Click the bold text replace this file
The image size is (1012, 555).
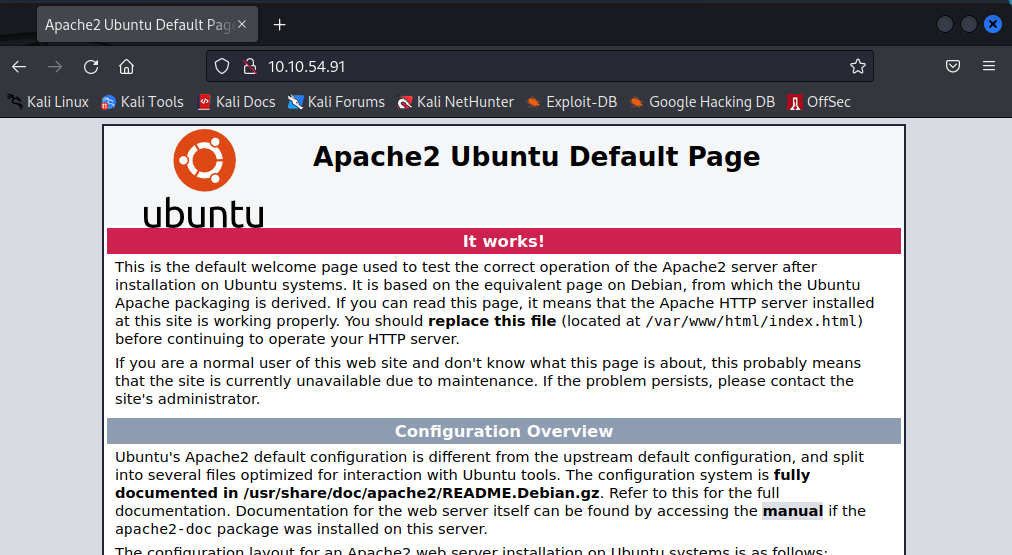pyautogui.click(x=492, y=321)
